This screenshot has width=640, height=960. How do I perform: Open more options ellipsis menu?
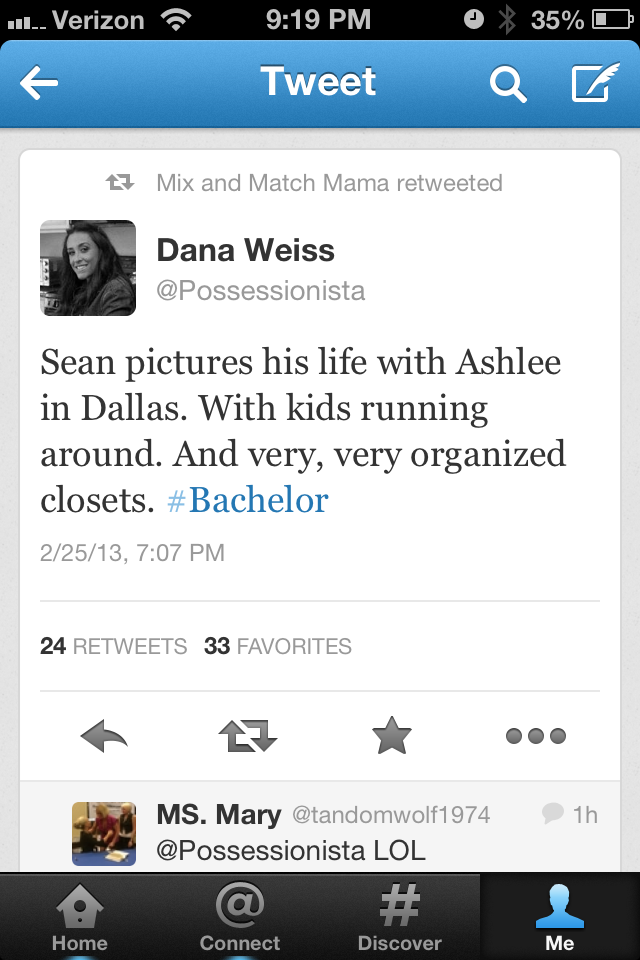[535, 737]
